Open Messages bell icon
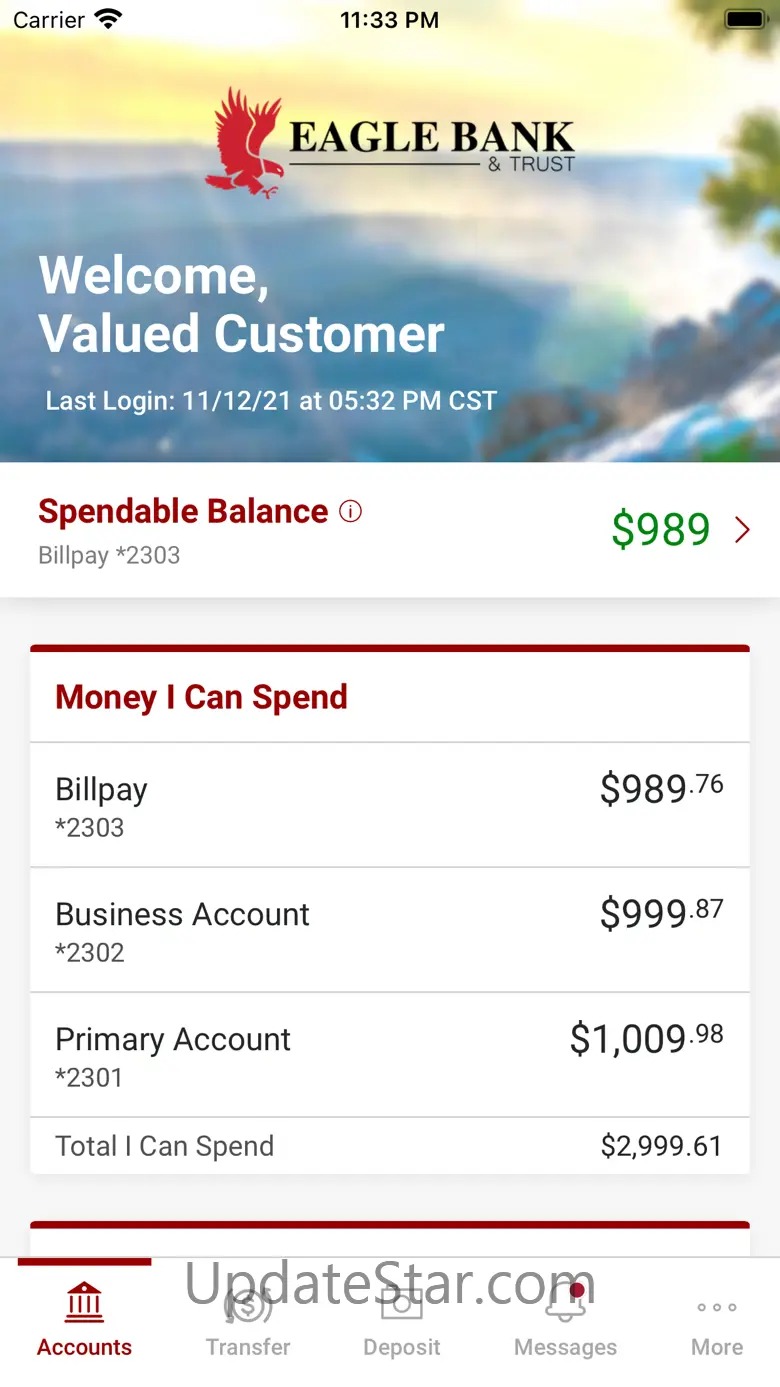Image resolution: width=780 pixels, height=1387 pixels. pyautogui.click(x=565, y=1303)
